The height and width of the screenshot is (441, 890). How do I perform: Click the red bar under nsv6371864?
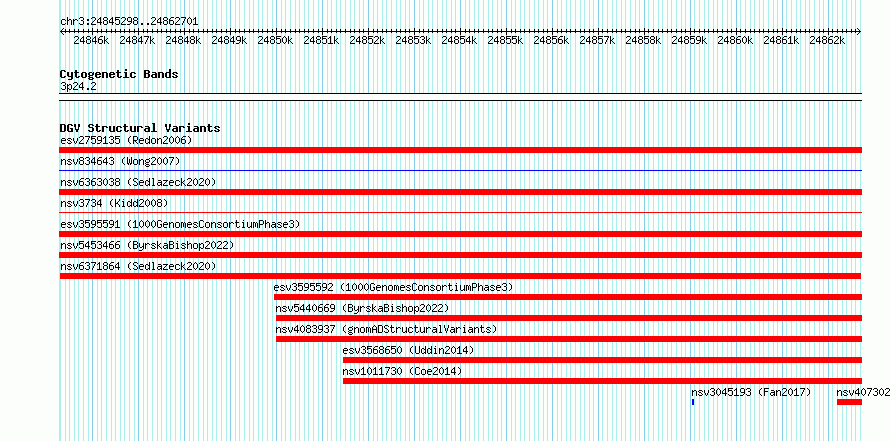coord(460,276)
